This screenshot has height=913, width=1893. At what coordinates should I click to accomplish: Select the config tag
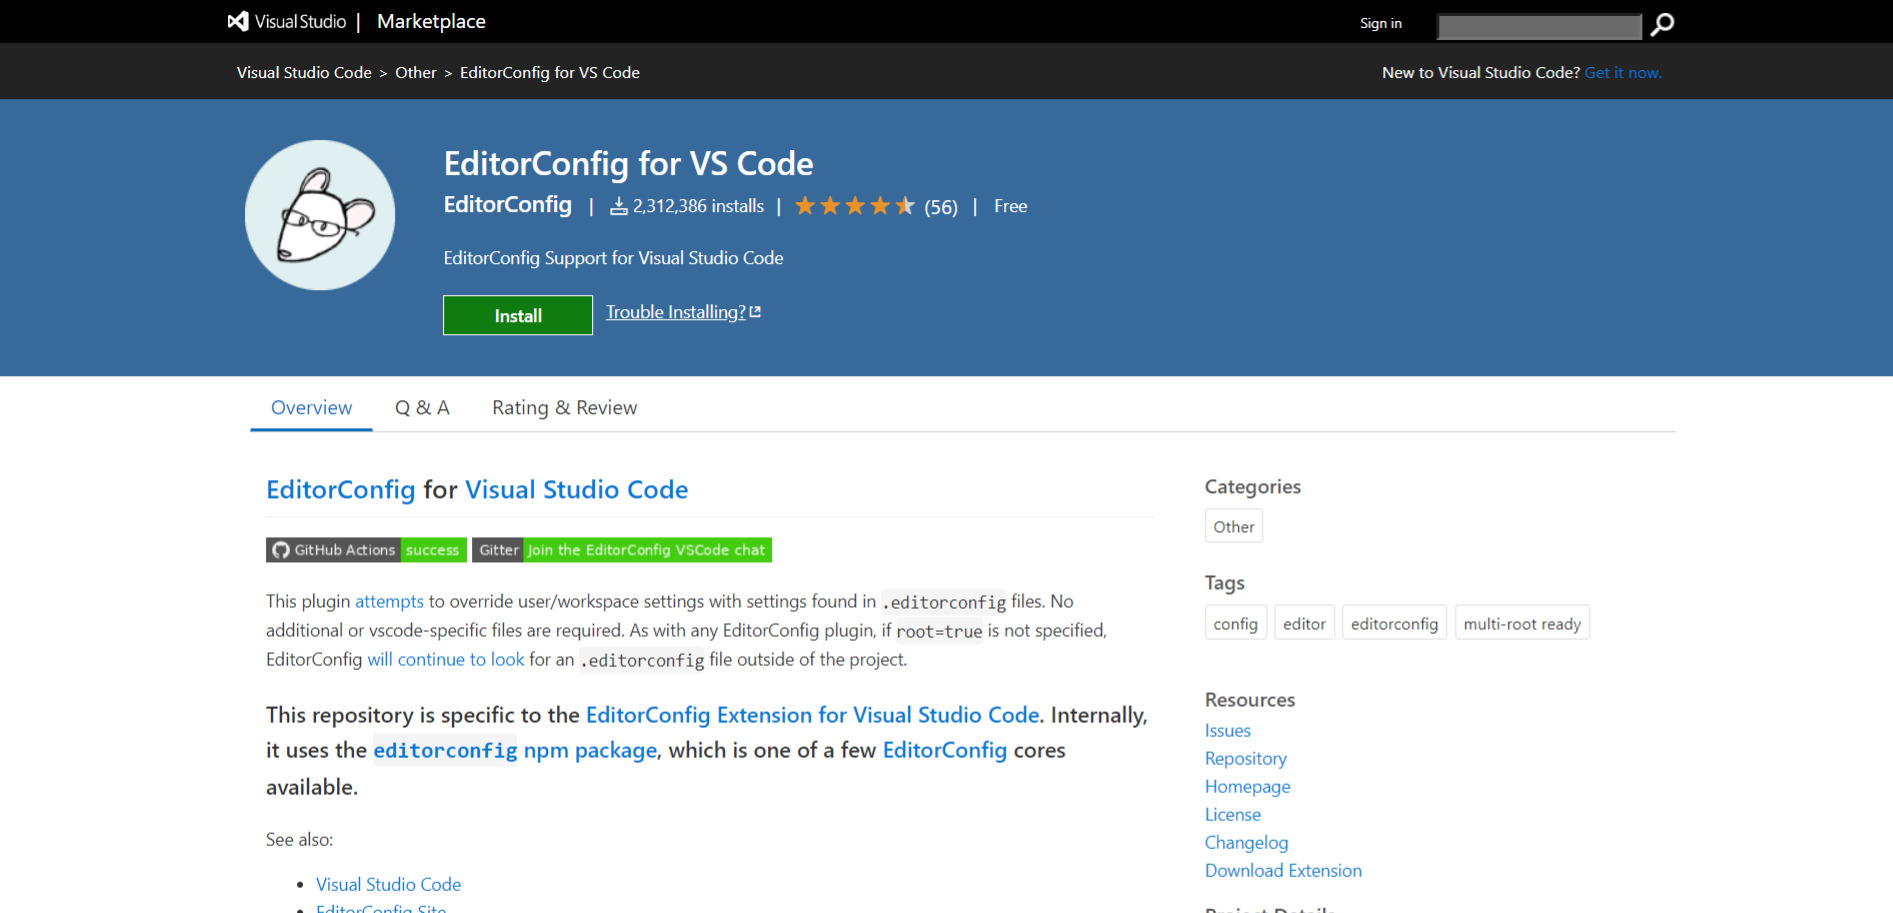tap(1236, 623)
